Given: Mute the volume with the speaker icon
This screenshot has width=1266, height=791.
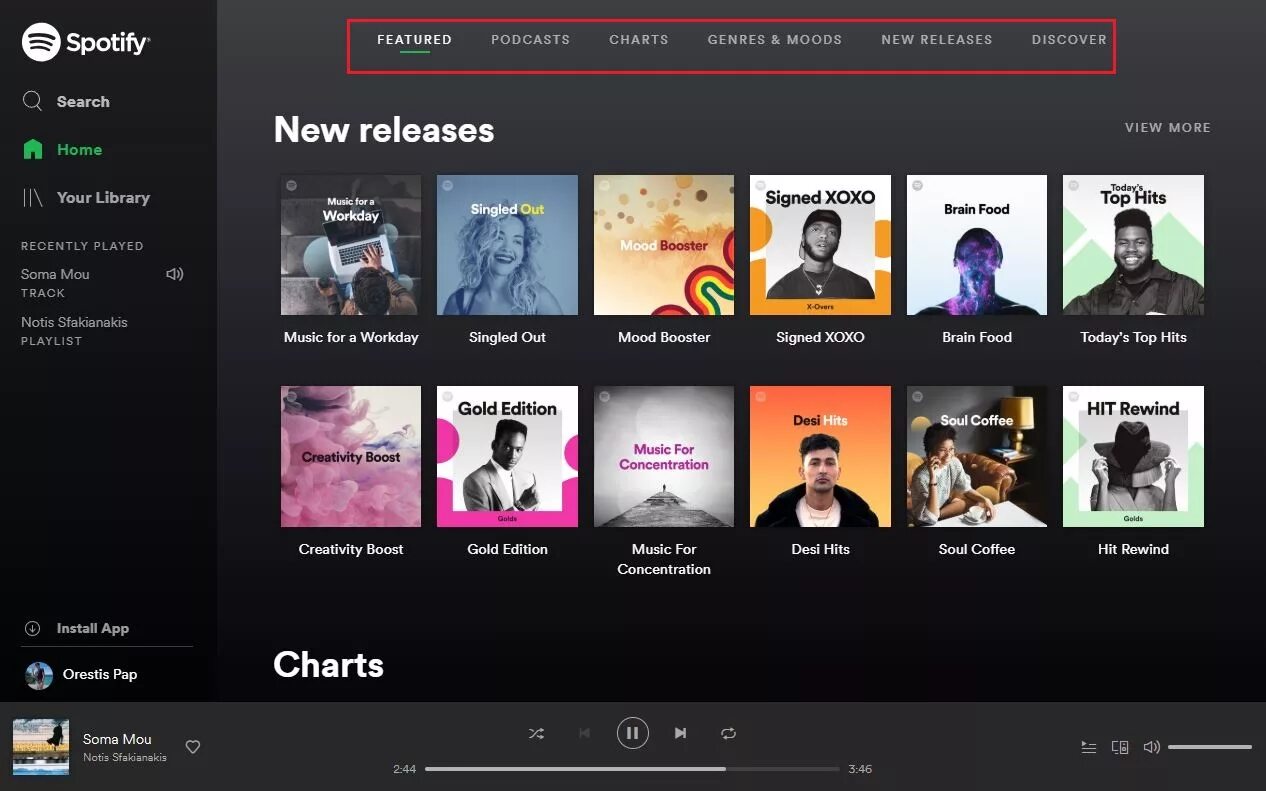Looking at the screenshot, I should (x=1151, y=747).
